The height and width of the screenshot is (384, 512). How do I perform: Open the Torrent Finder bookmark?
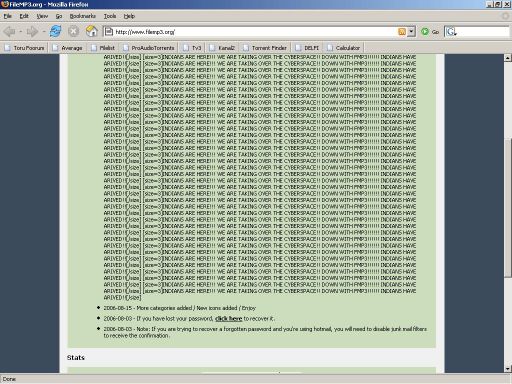(x=265, y=48)
